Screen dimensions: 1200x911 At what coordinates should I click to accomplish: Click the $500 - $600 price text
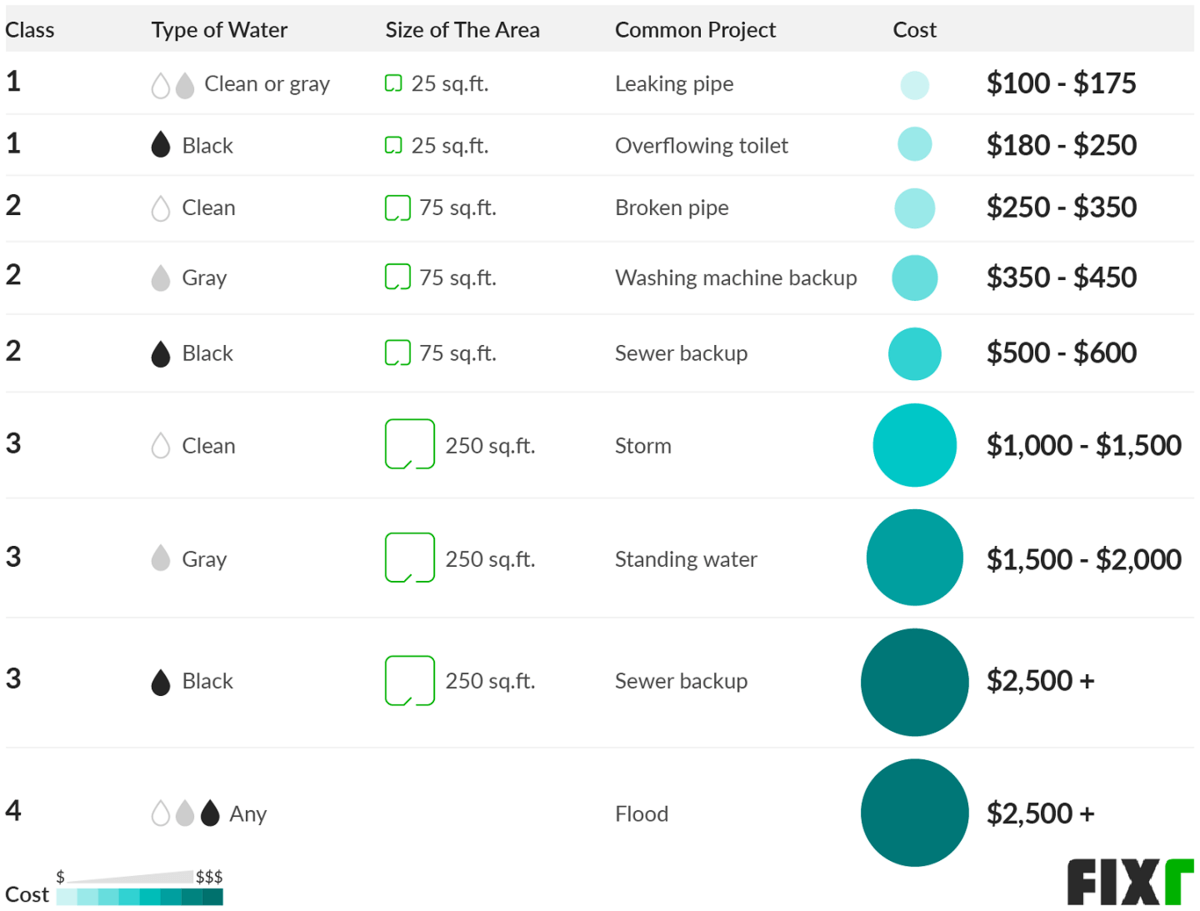[1061, 353]
